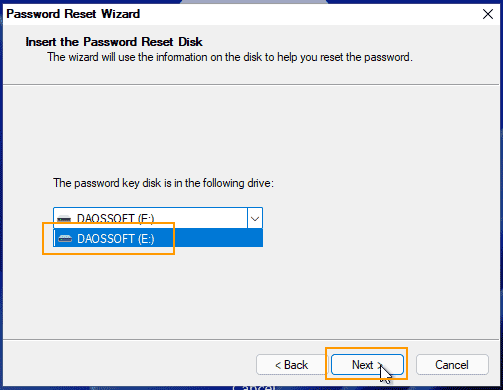Click the chevron beside DAOSSOFT (E:)
Viewport: 503px width, 390px height.
[x=255, y=219]
